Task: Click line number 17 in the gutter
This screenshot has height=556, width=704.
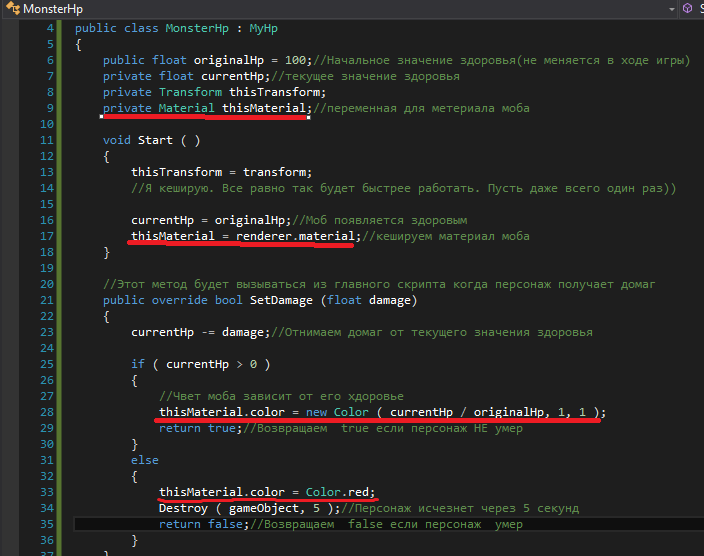Action: click(47, 236)
